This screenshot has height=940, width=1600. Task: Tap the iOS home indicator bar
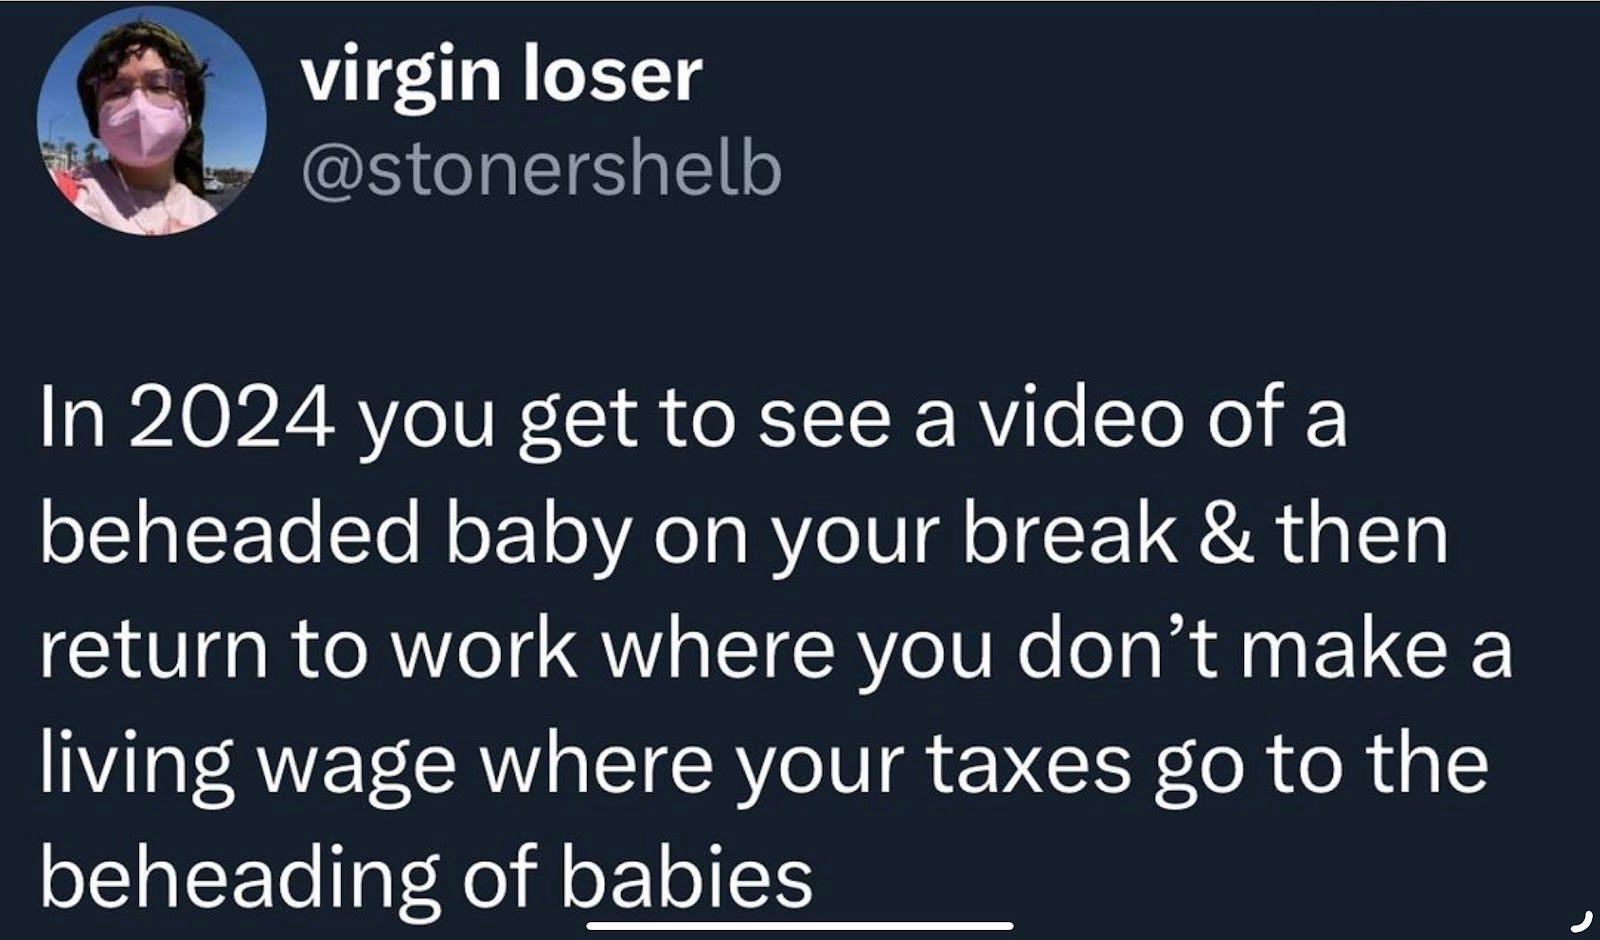[x=800, y=926]
